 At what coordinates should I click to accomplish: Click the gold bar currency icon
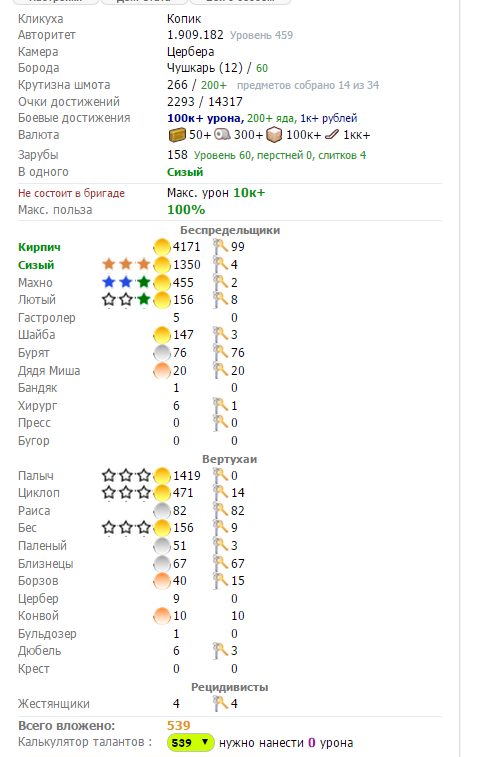[177, 135]
